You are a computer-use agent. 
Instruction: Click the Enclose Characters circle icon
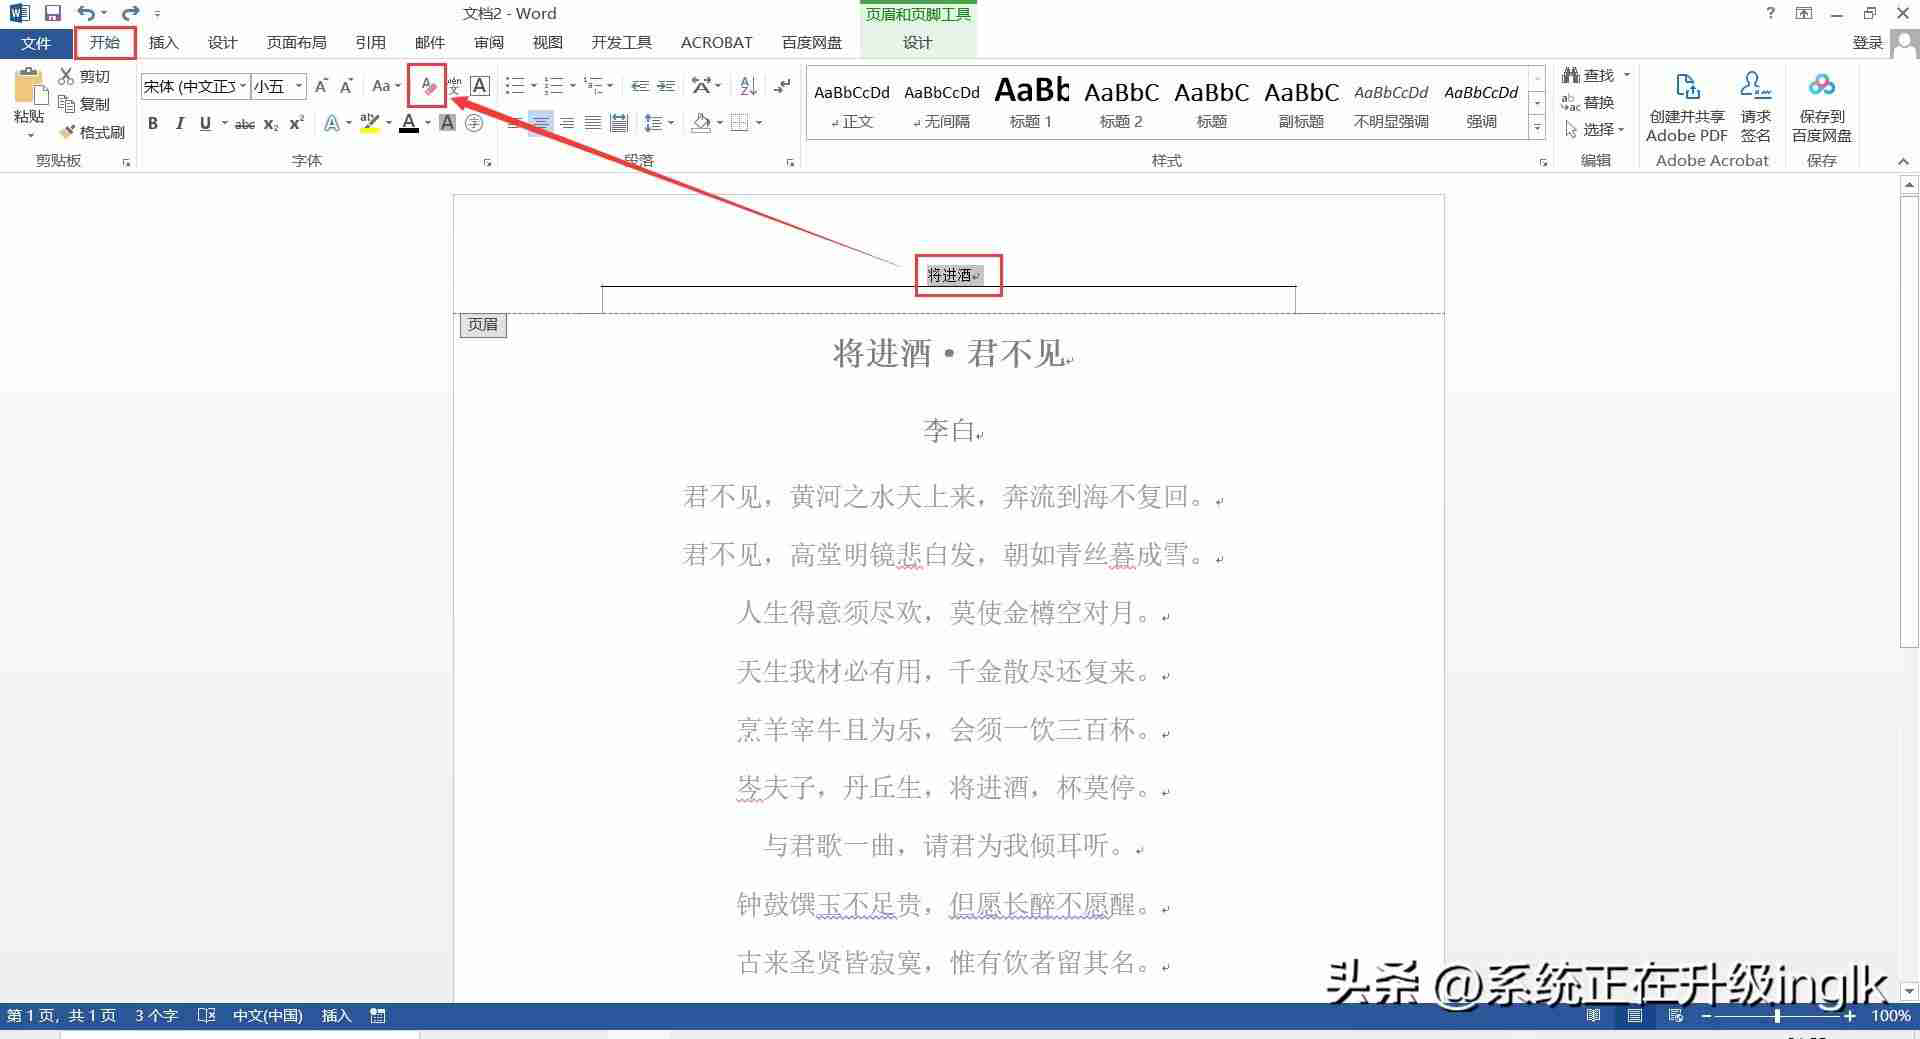[474, 123]
